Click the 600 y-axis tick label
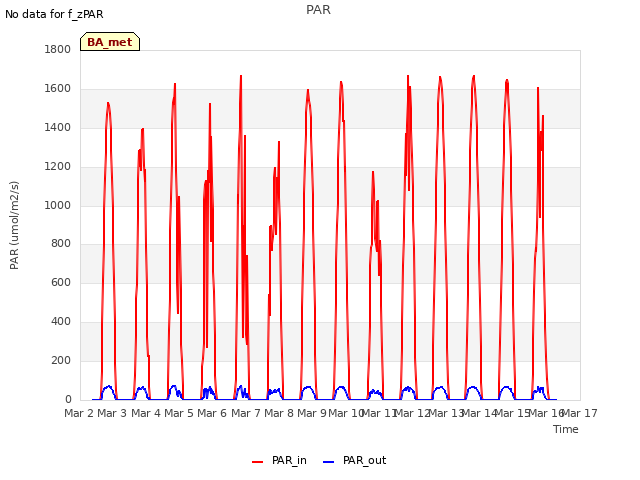The image size is (640, 480). pyautogui.click(x=61, y=282)
